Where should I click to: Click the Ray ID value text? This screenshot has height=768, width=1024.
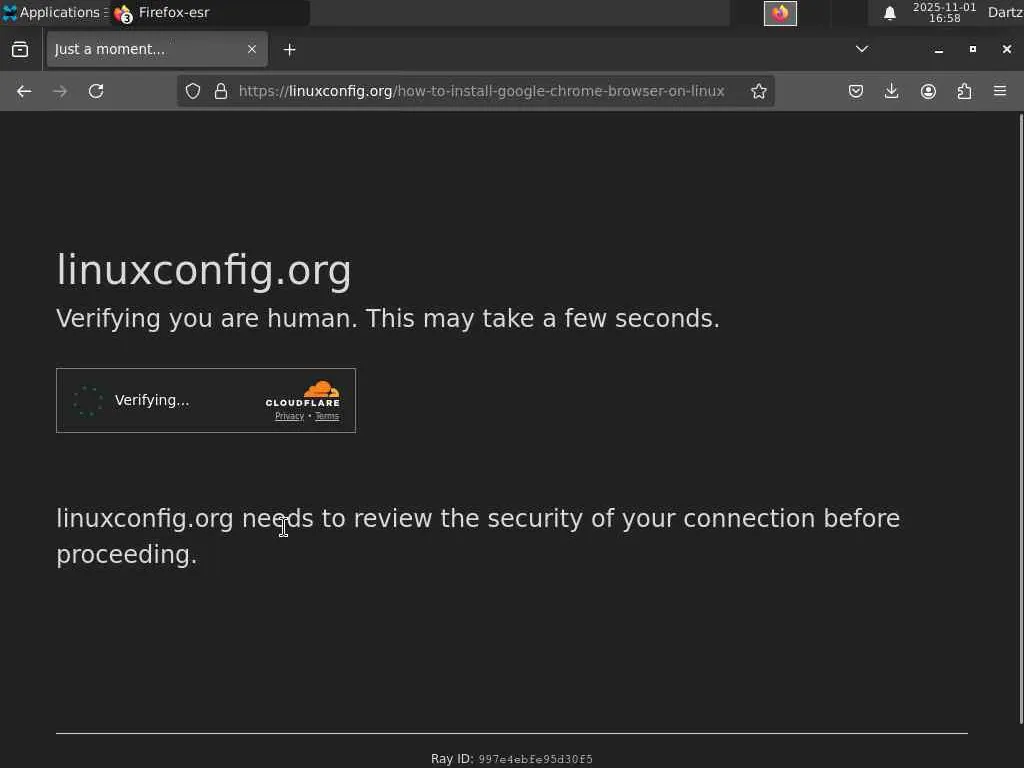coord(536,760)
